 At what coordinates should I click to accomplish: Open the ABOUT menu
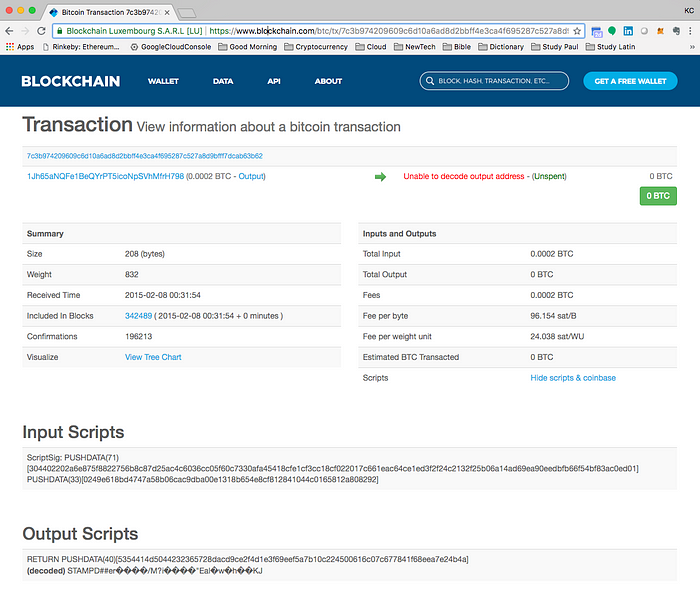click(x=328, y=81)
